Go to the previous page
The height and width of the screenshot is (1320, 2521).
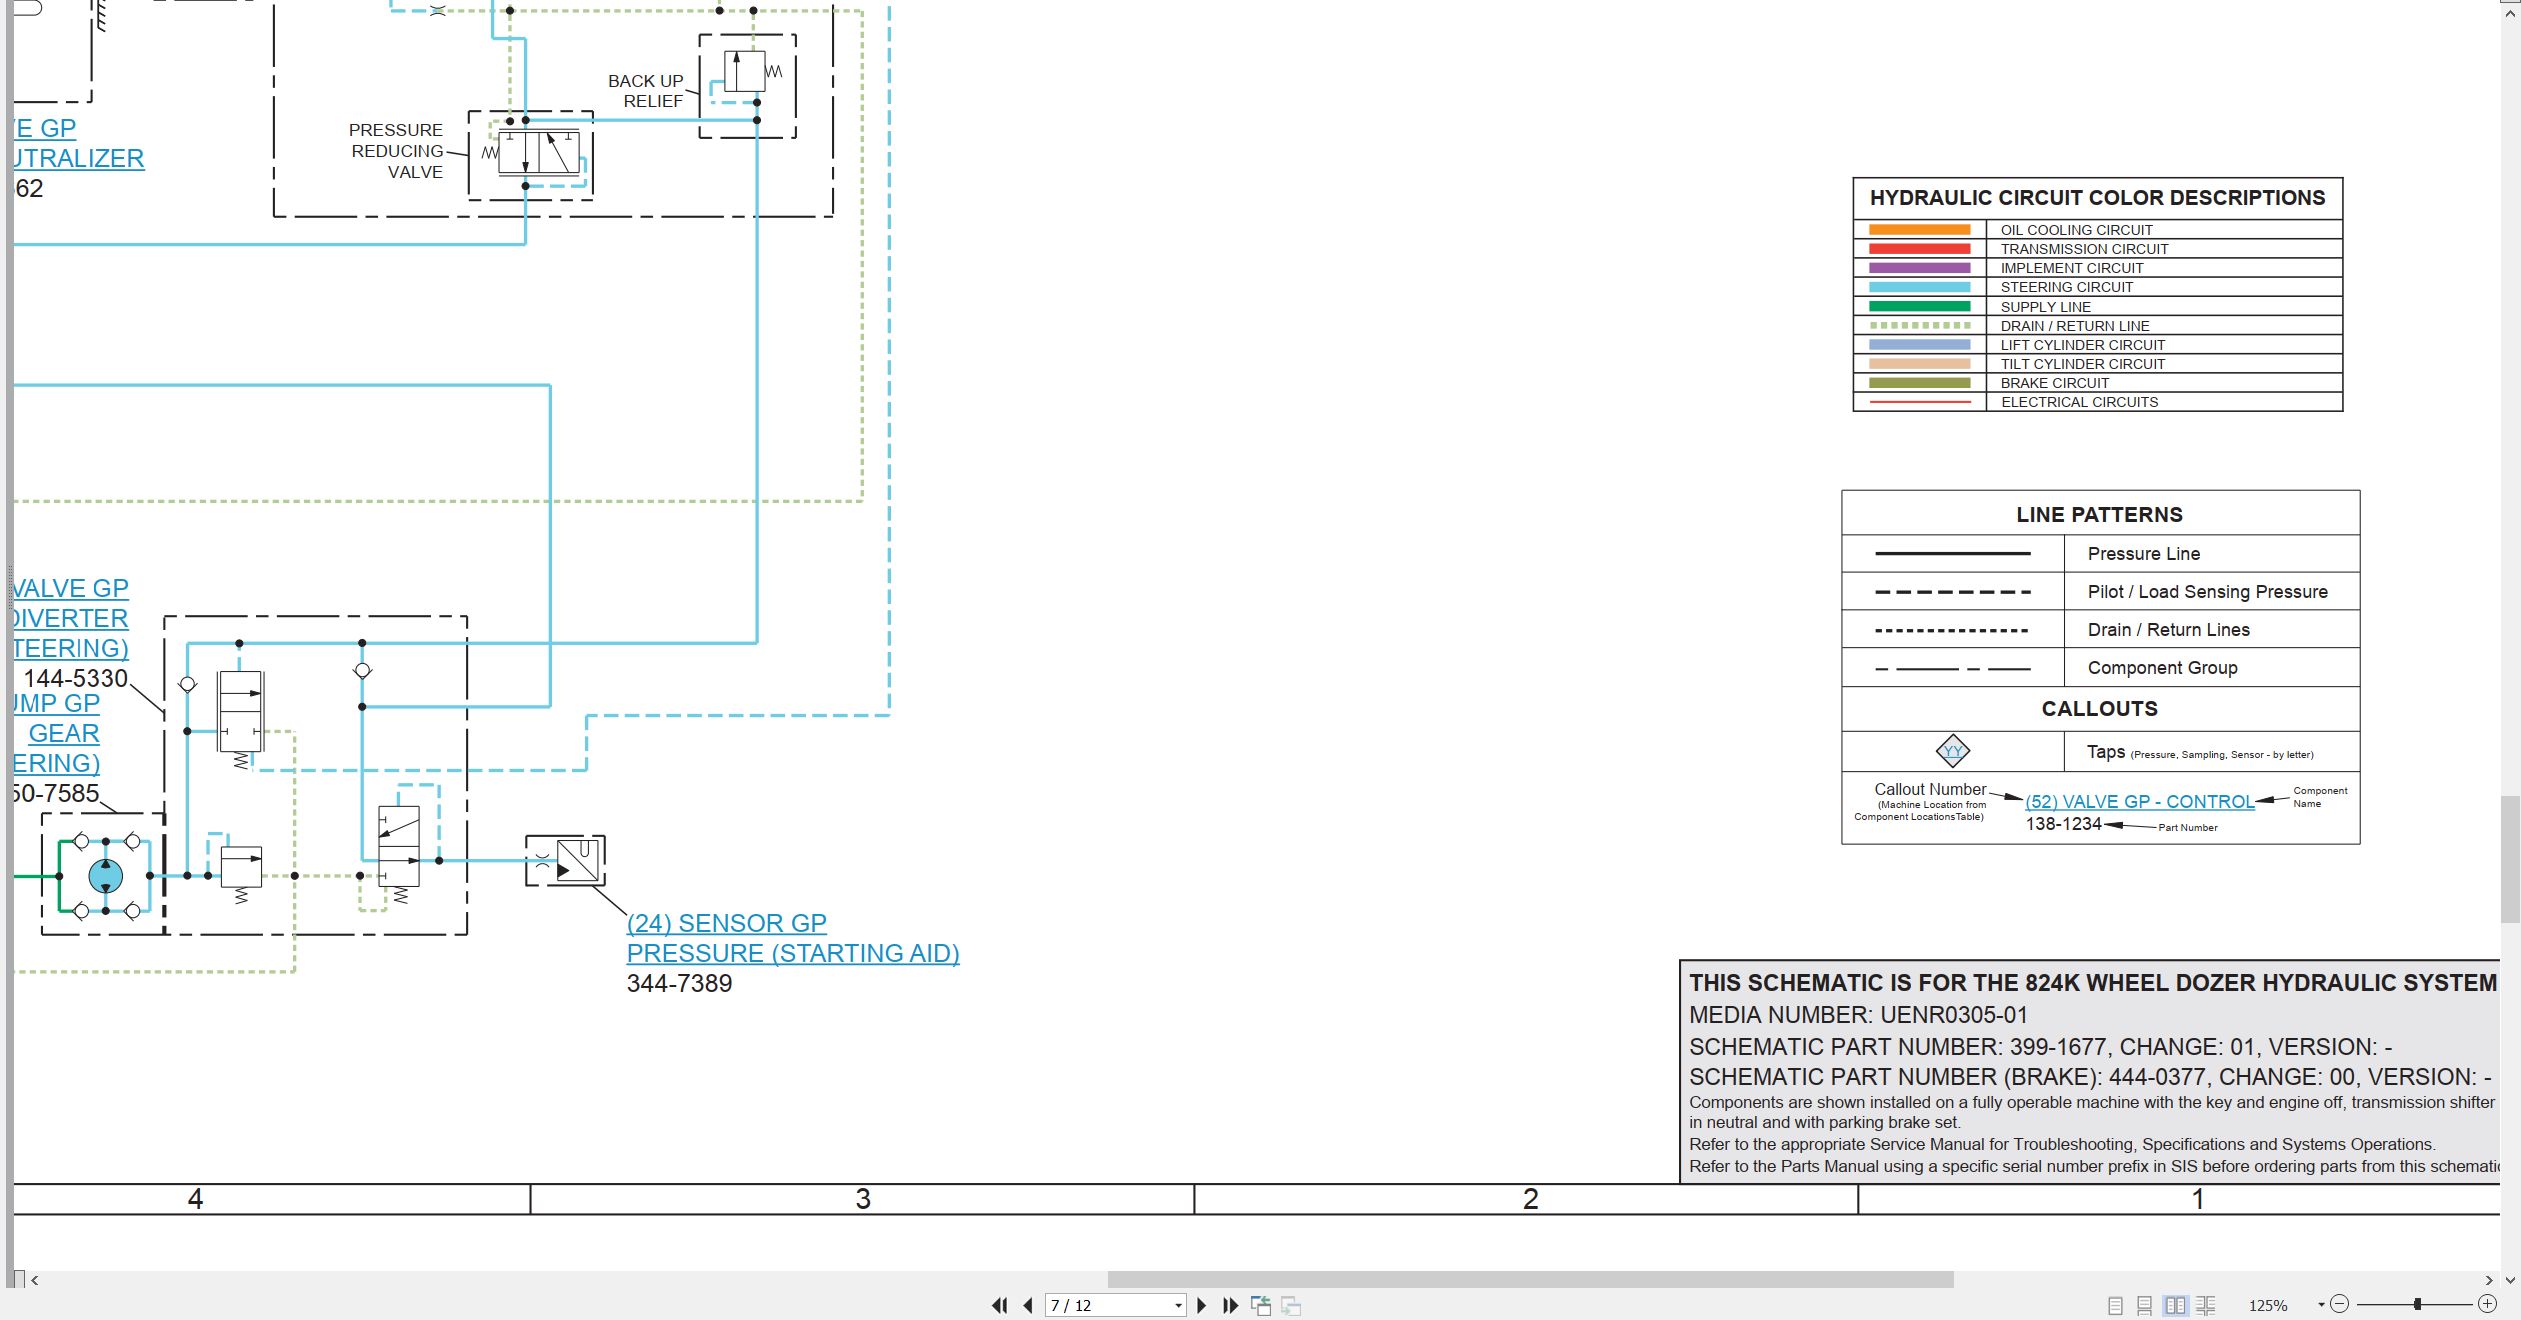pos(1028,1305)
